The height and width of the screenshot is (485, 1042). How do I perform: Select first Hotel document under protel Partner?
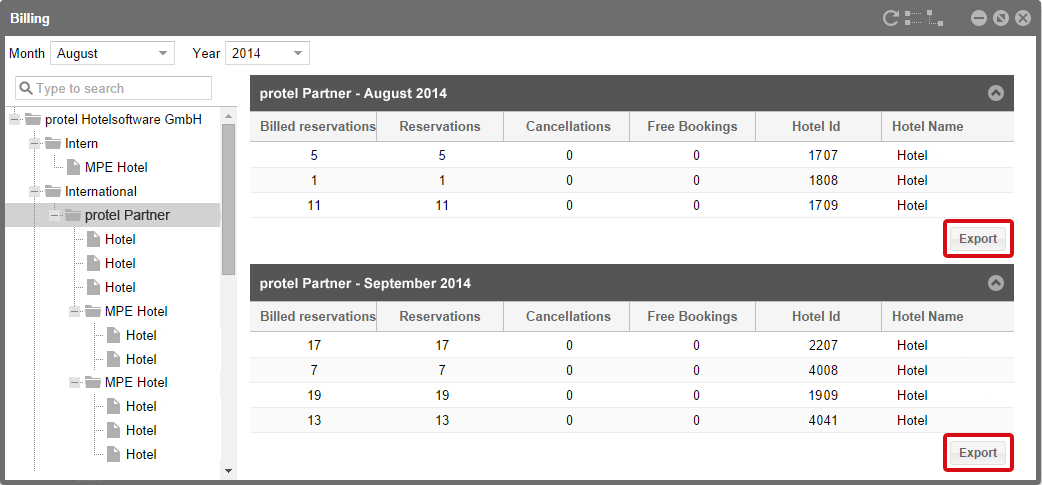point(111,239)
